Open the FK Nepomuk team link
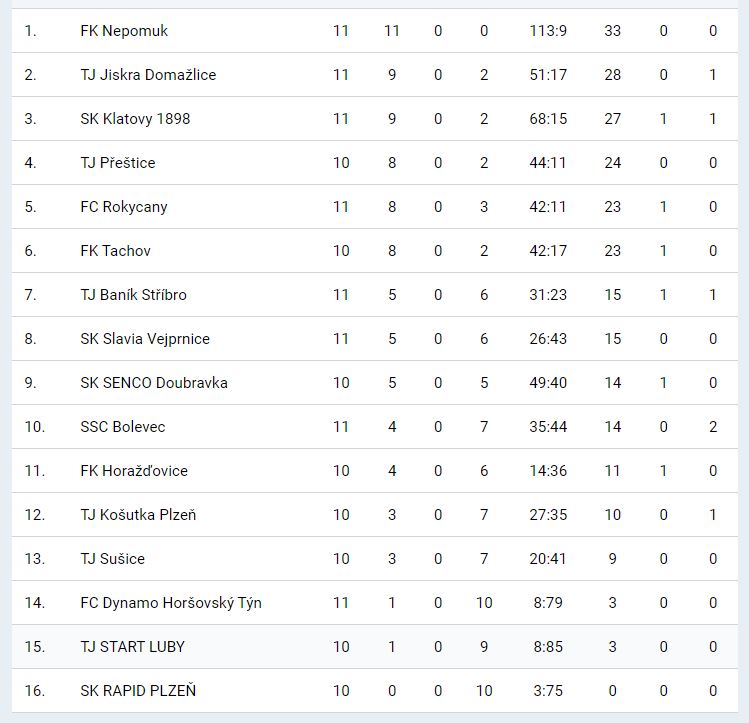This screenshot has height=723, width=749. [x=124, y=31]
